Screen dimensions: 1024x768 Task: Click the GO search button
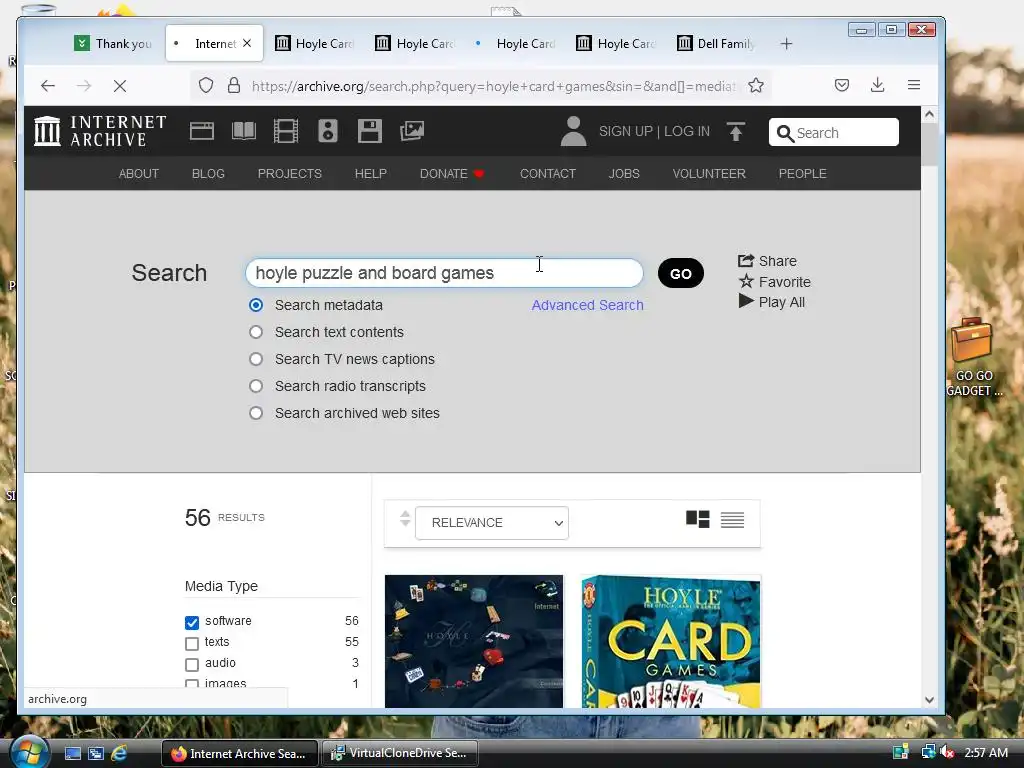(x=680, y=273)
